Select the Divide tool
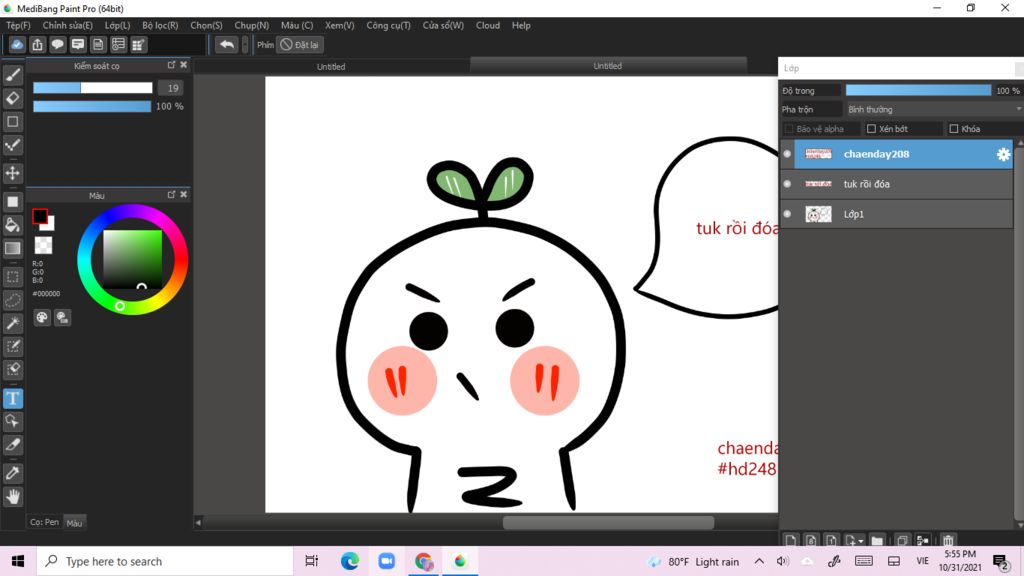The width and height of the screenshot is (1024, 576). click(x=12, y=445)
